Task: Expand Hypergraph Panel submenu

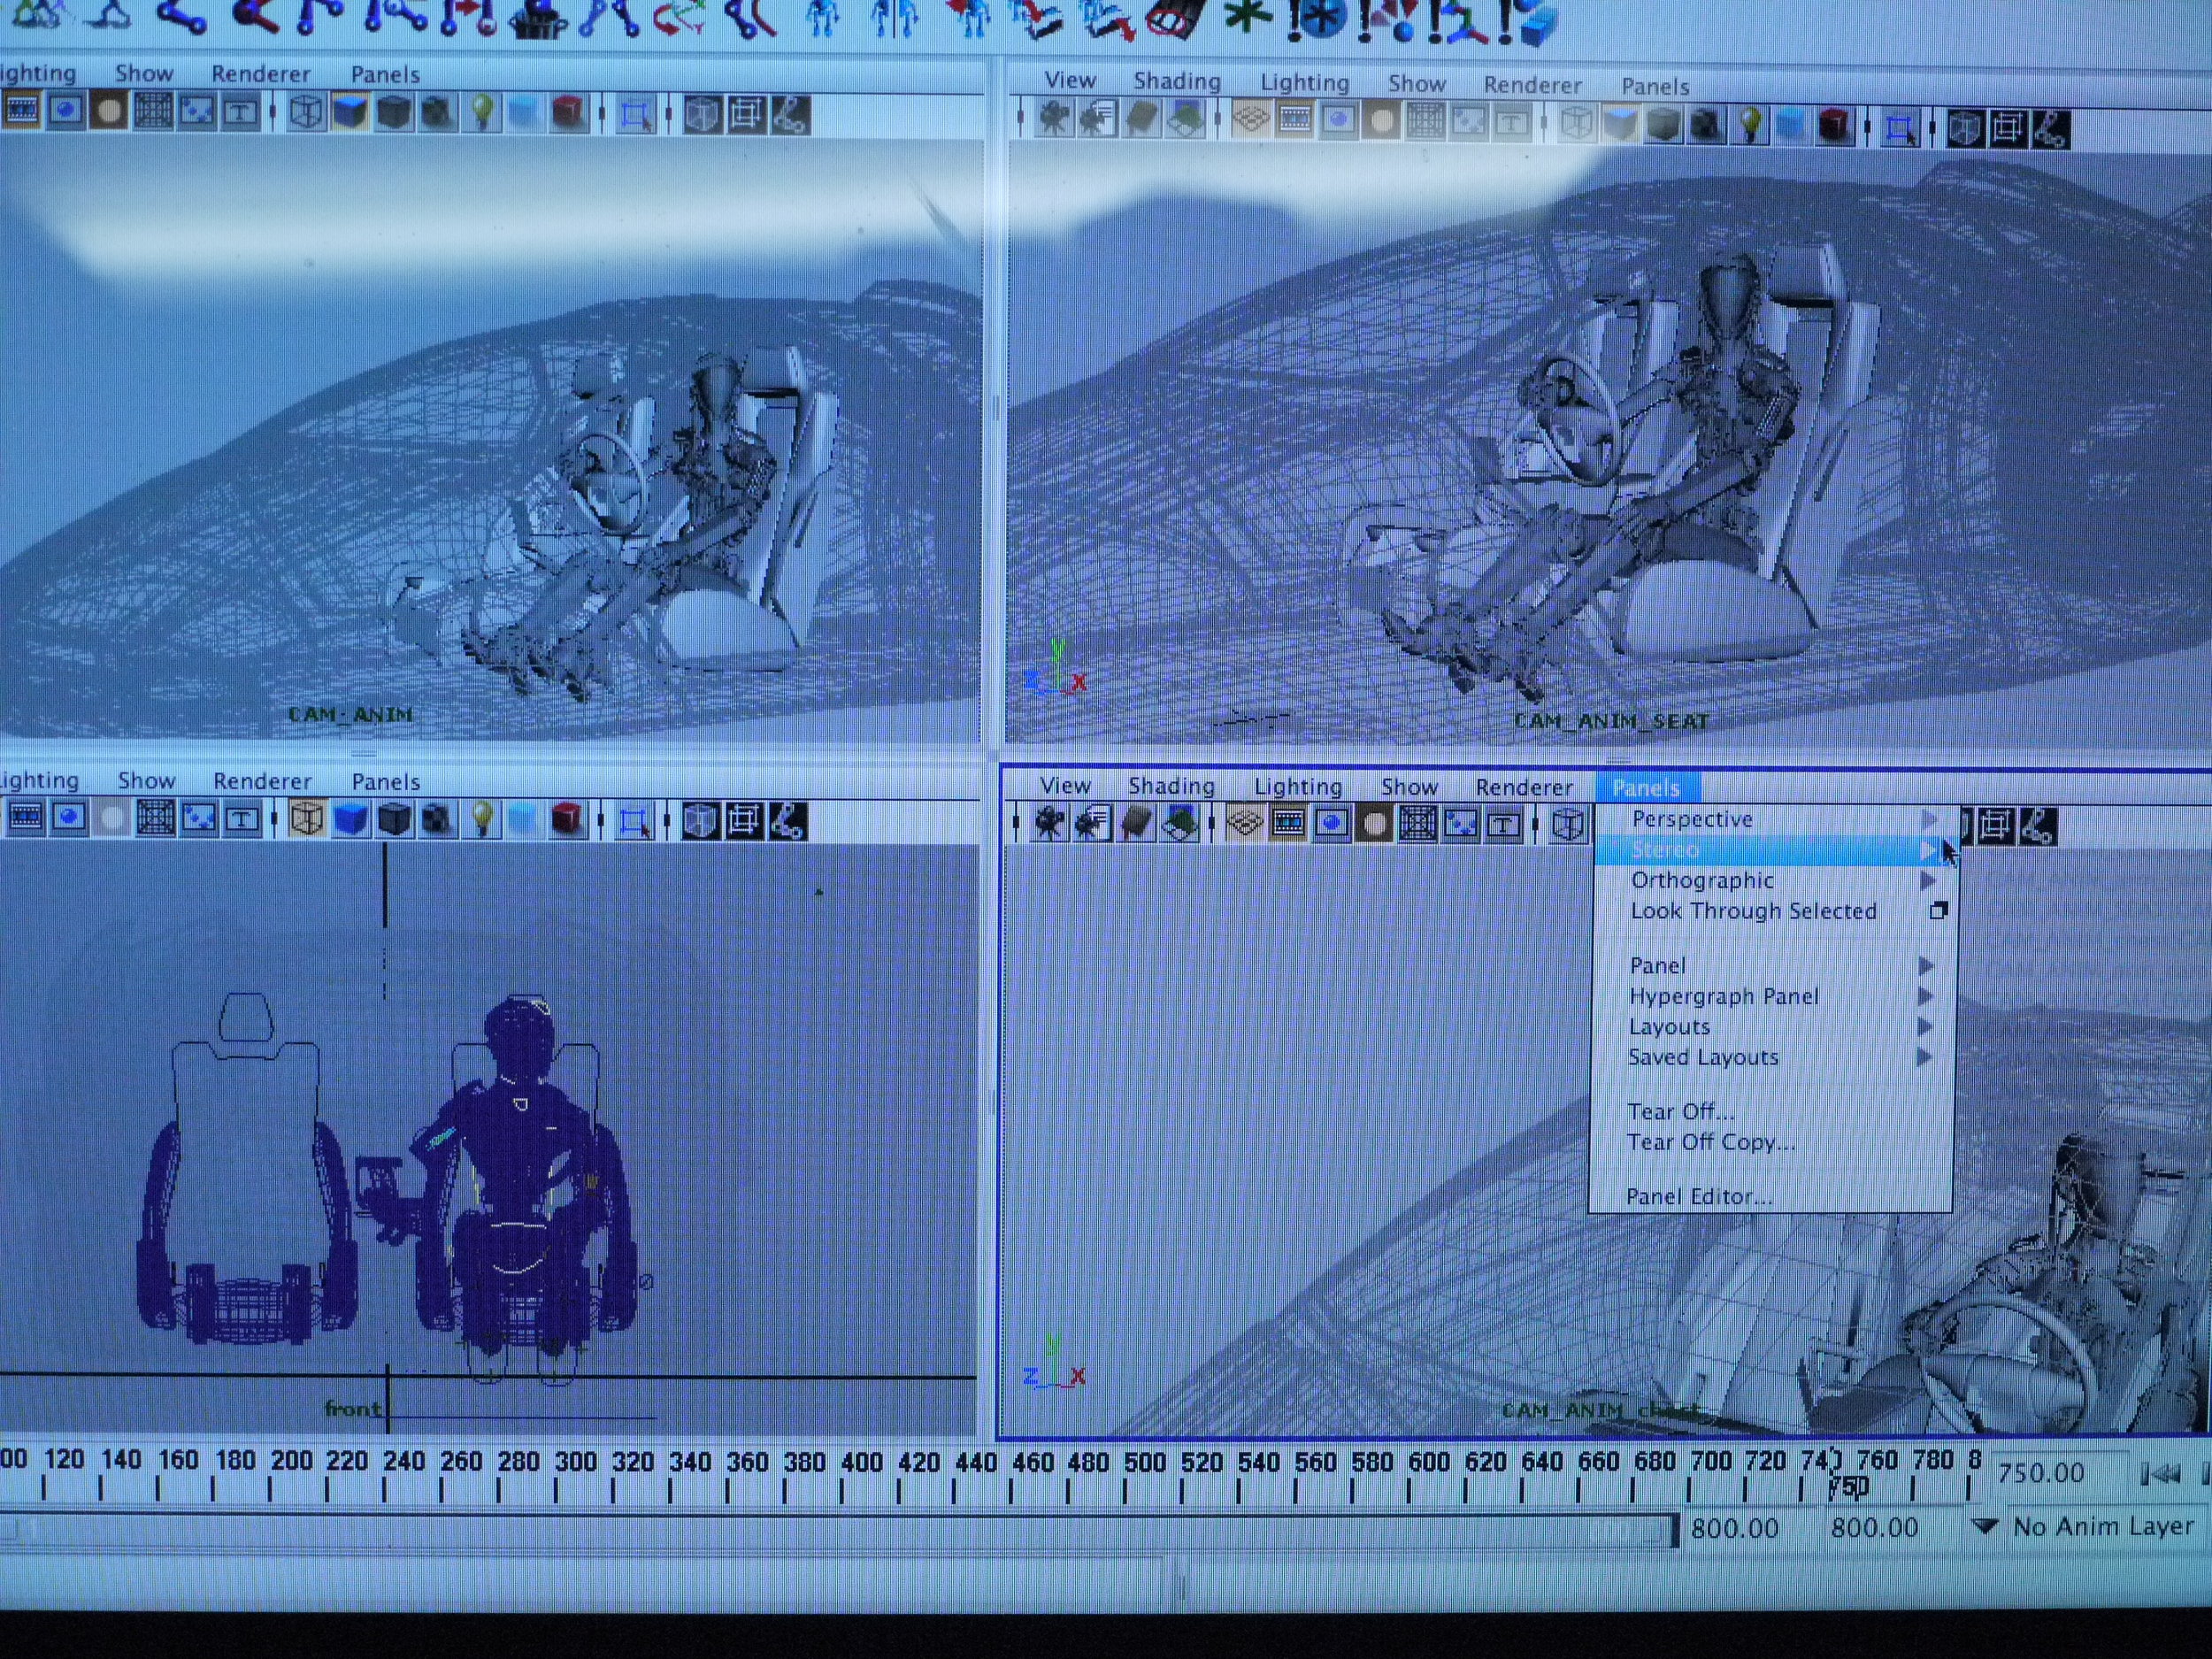Action: click(1771, 996)
